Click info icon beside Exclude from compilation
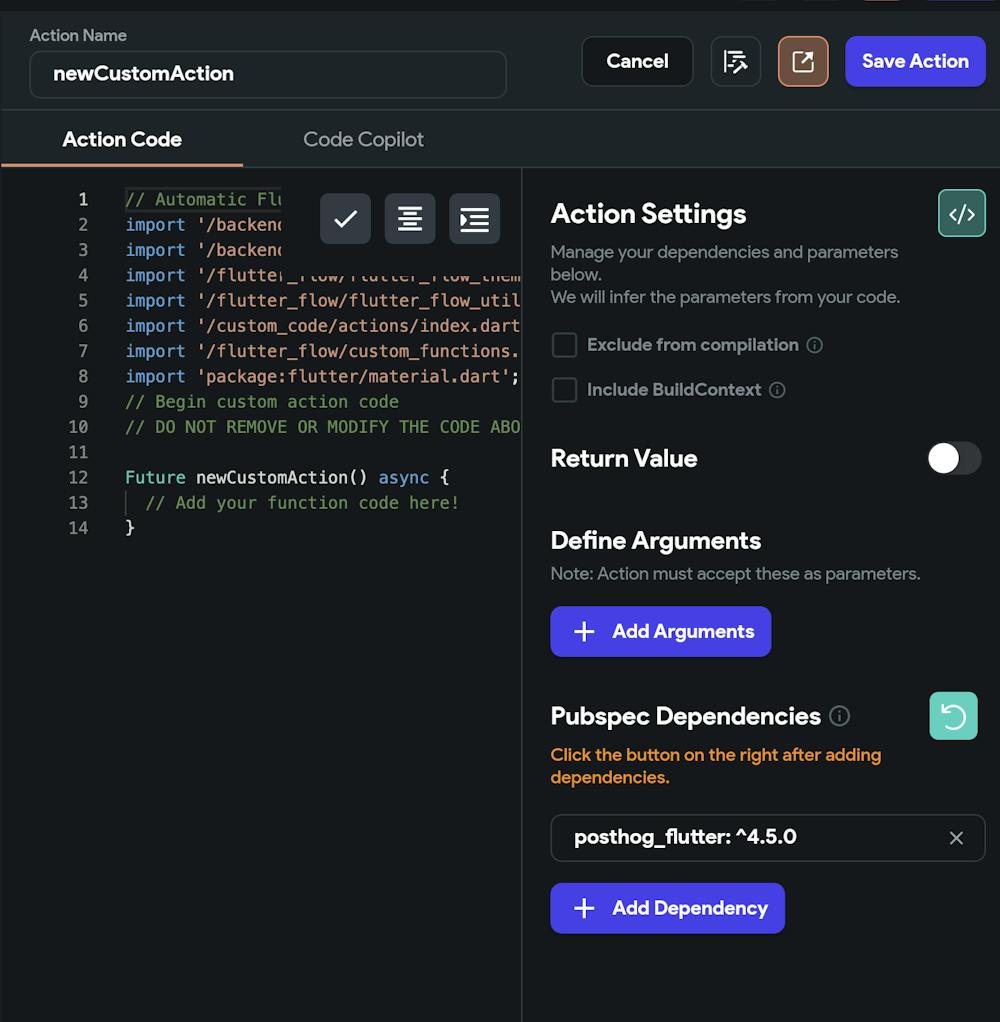1000x1022 pixels. pyautogui.click(x=815, y=345)
